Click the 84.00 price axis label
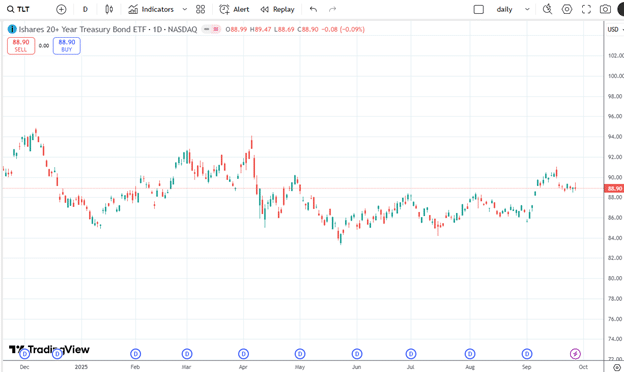The image size is (624, 372). coord(616,238)
